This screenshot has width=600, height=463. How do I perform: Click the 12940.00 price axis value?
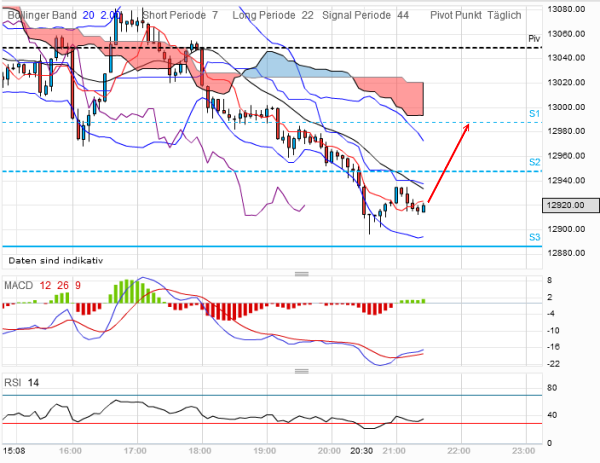566,180
